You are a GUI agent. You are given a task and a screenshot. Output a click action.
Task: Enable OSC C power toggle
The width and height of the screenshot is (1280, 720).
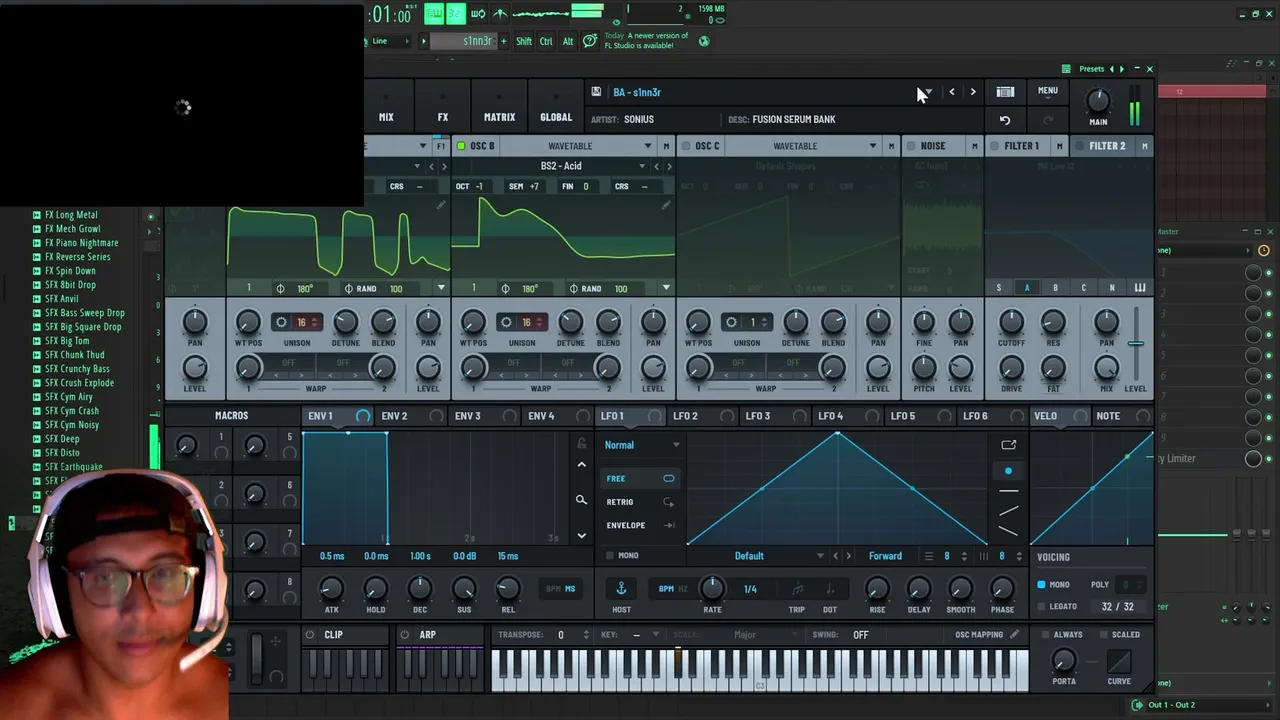point(686,146)
